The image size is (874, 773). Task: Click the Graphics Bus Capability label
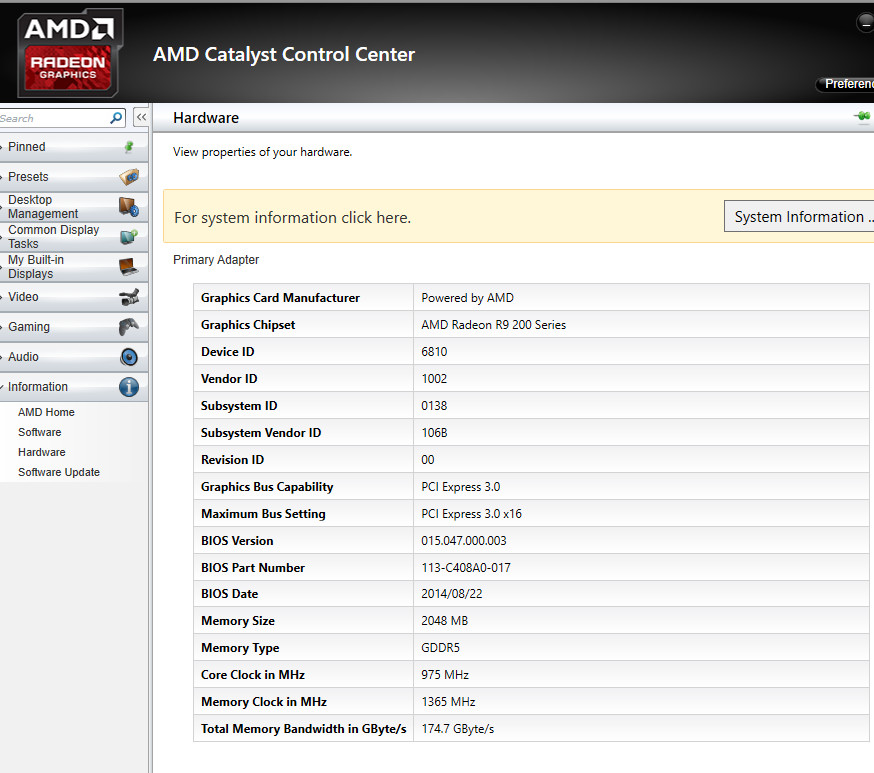pos(267,487)
